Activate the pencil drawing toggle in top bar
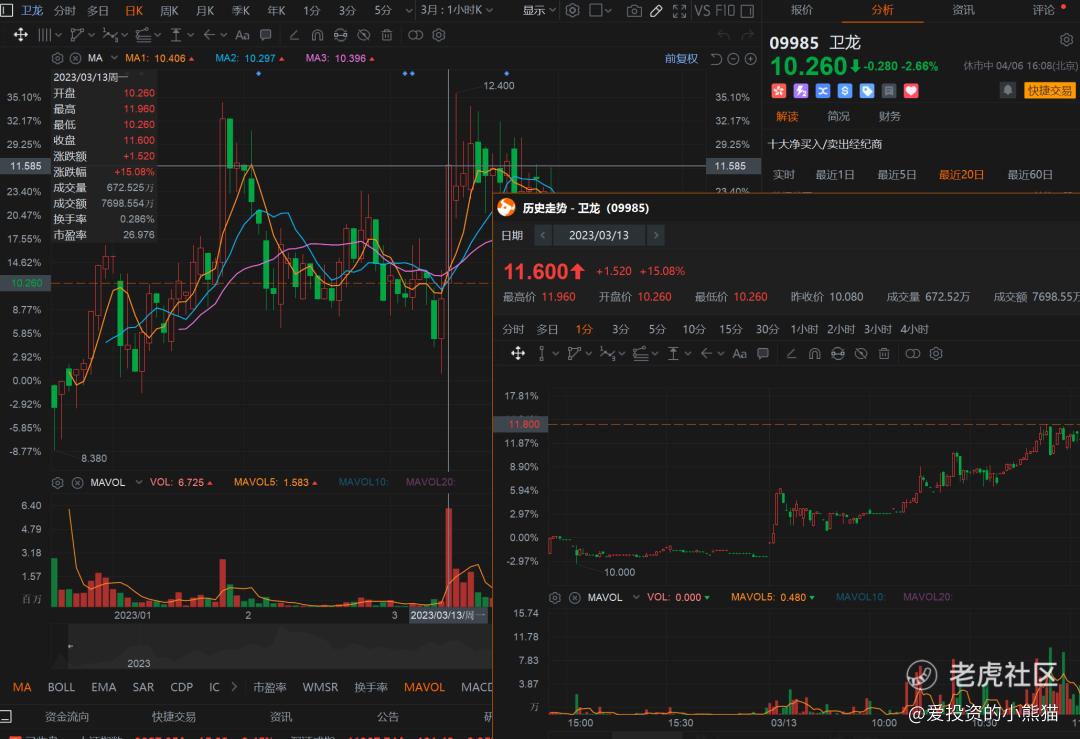Viewport: 1080px width, 739px height. tap(656, 10)
